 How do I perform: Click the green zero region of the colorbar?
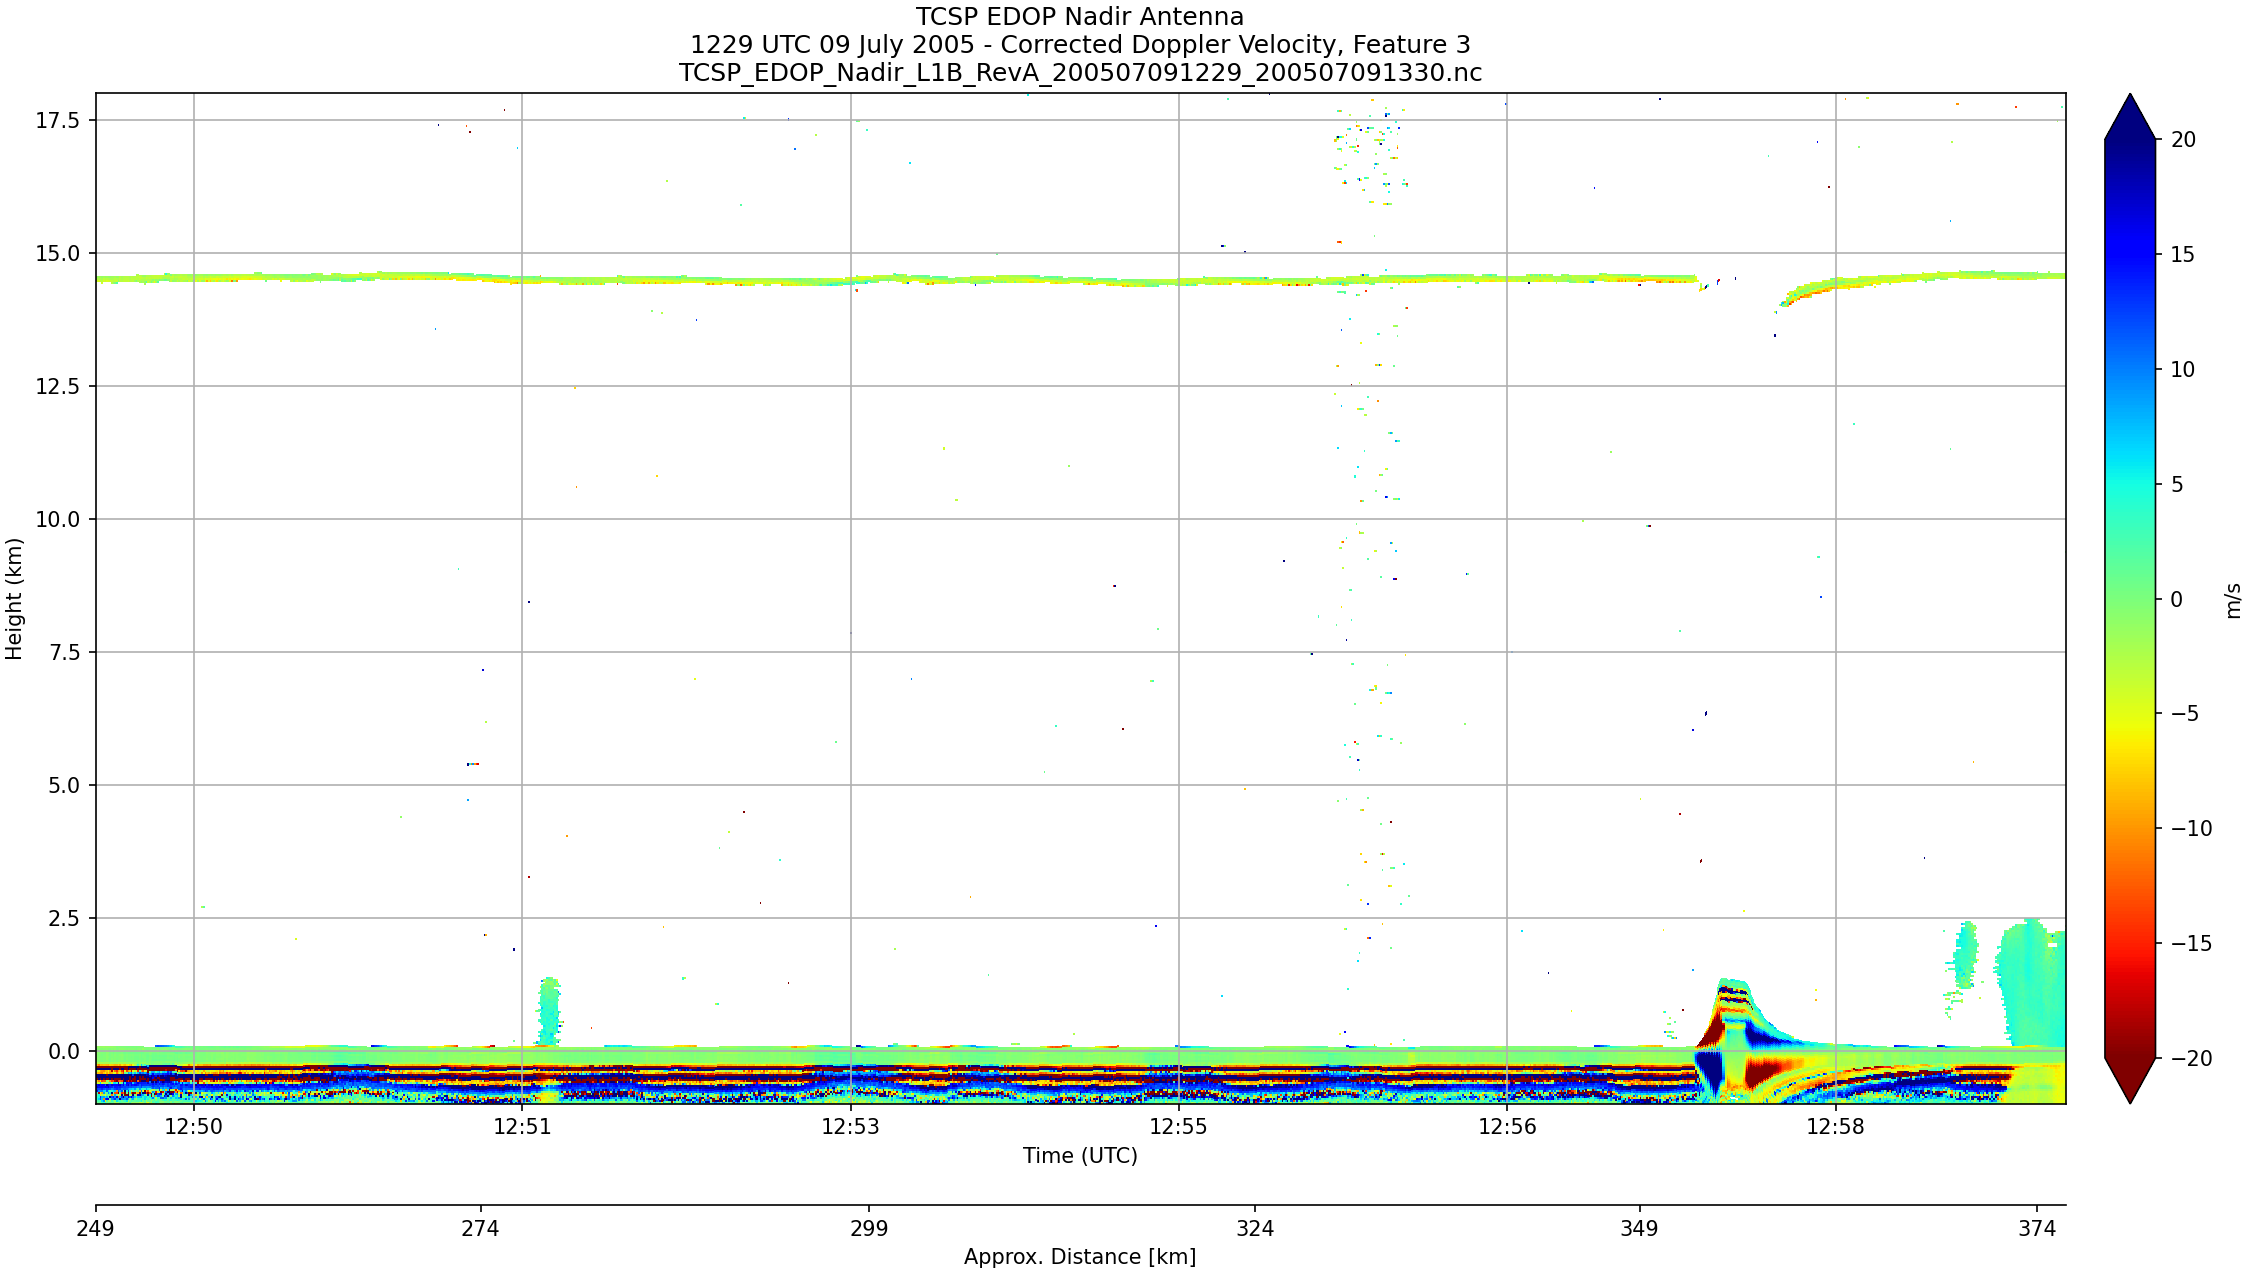(2130, 600)
